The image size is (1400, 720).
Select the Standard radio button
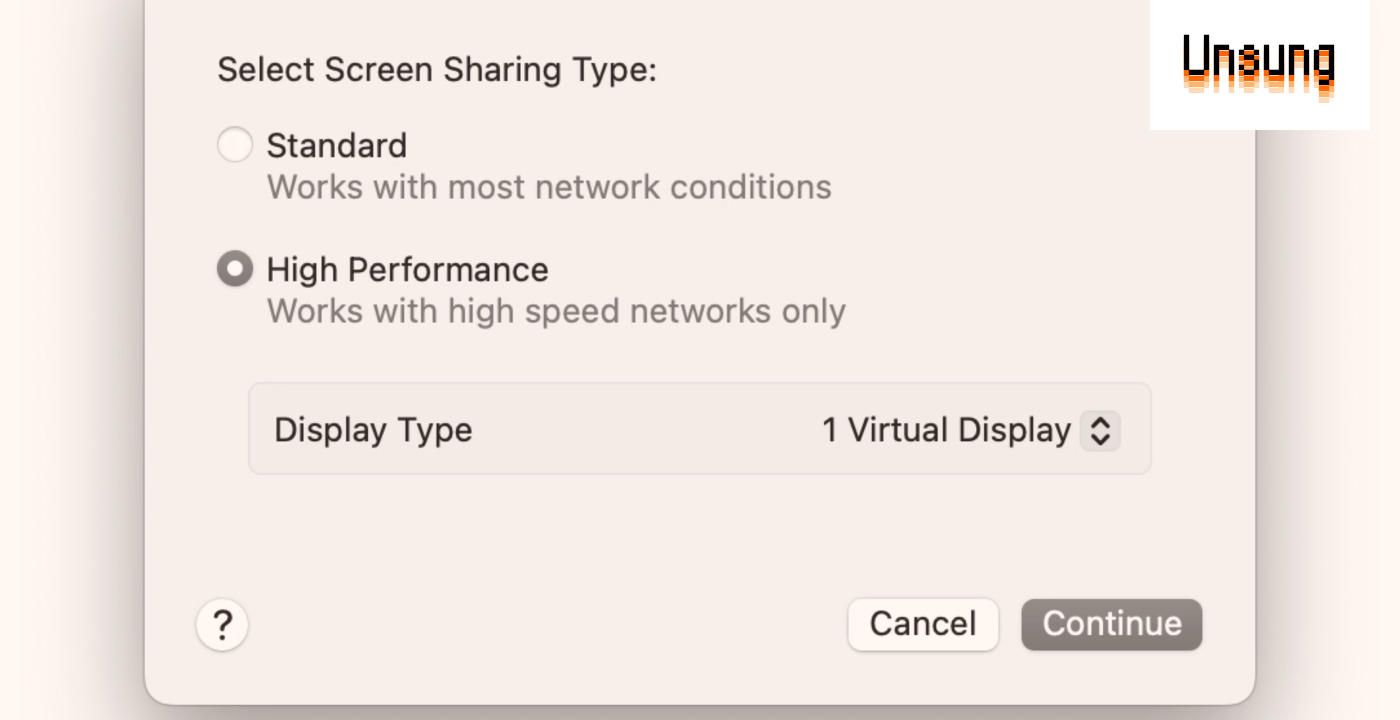pyautogui.click(x=235, y=145)
